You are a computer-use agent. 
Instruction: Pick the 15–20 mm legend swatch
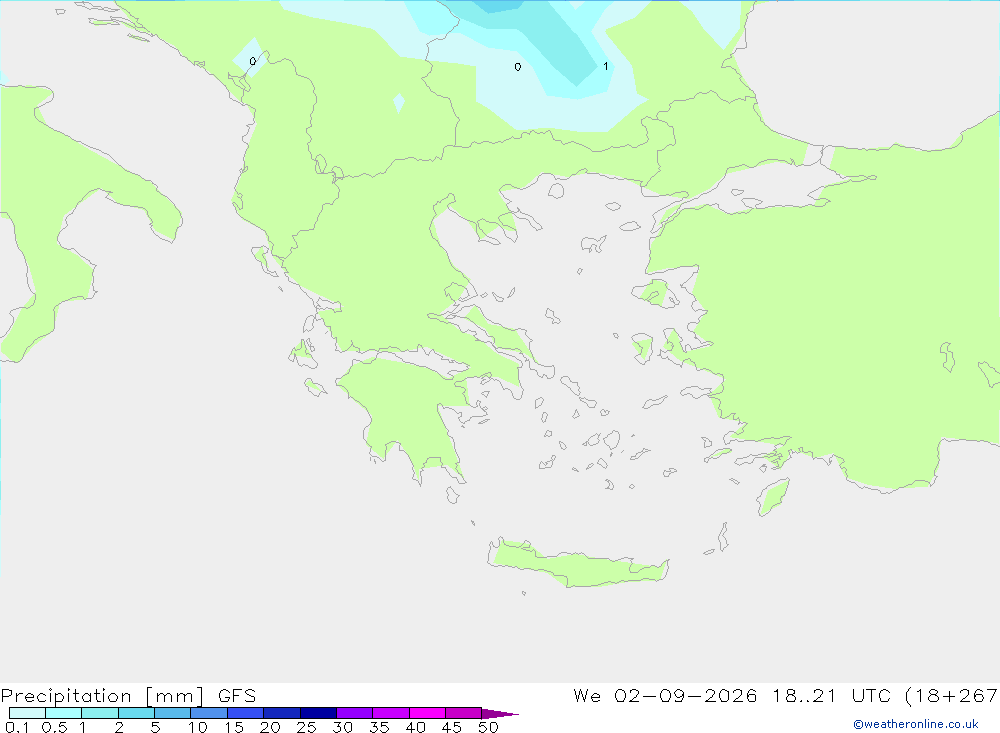[246, 713]
